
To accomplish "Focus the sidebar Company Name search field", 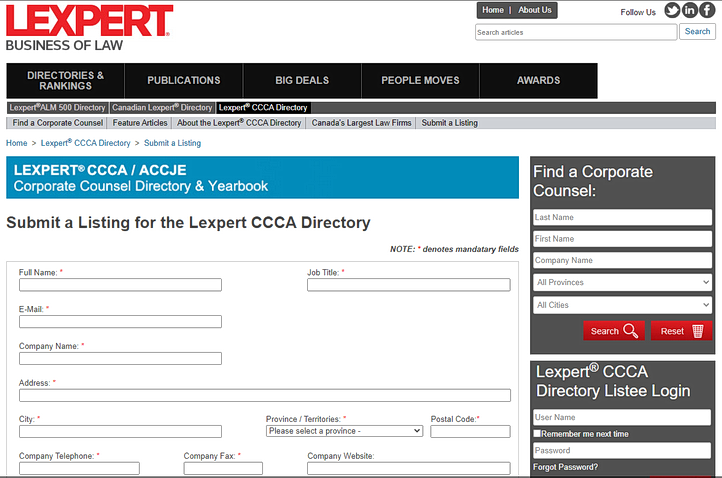I will click(623, 261).
